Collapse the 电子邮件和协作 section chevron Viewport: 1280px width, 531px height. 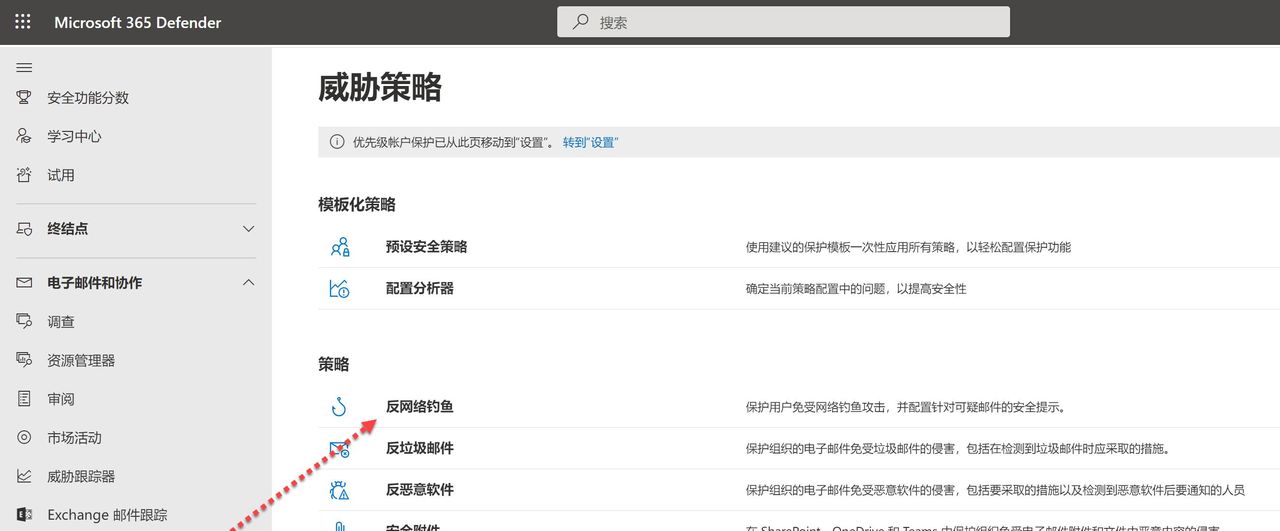pyautogui.click(x=249, y=283)
